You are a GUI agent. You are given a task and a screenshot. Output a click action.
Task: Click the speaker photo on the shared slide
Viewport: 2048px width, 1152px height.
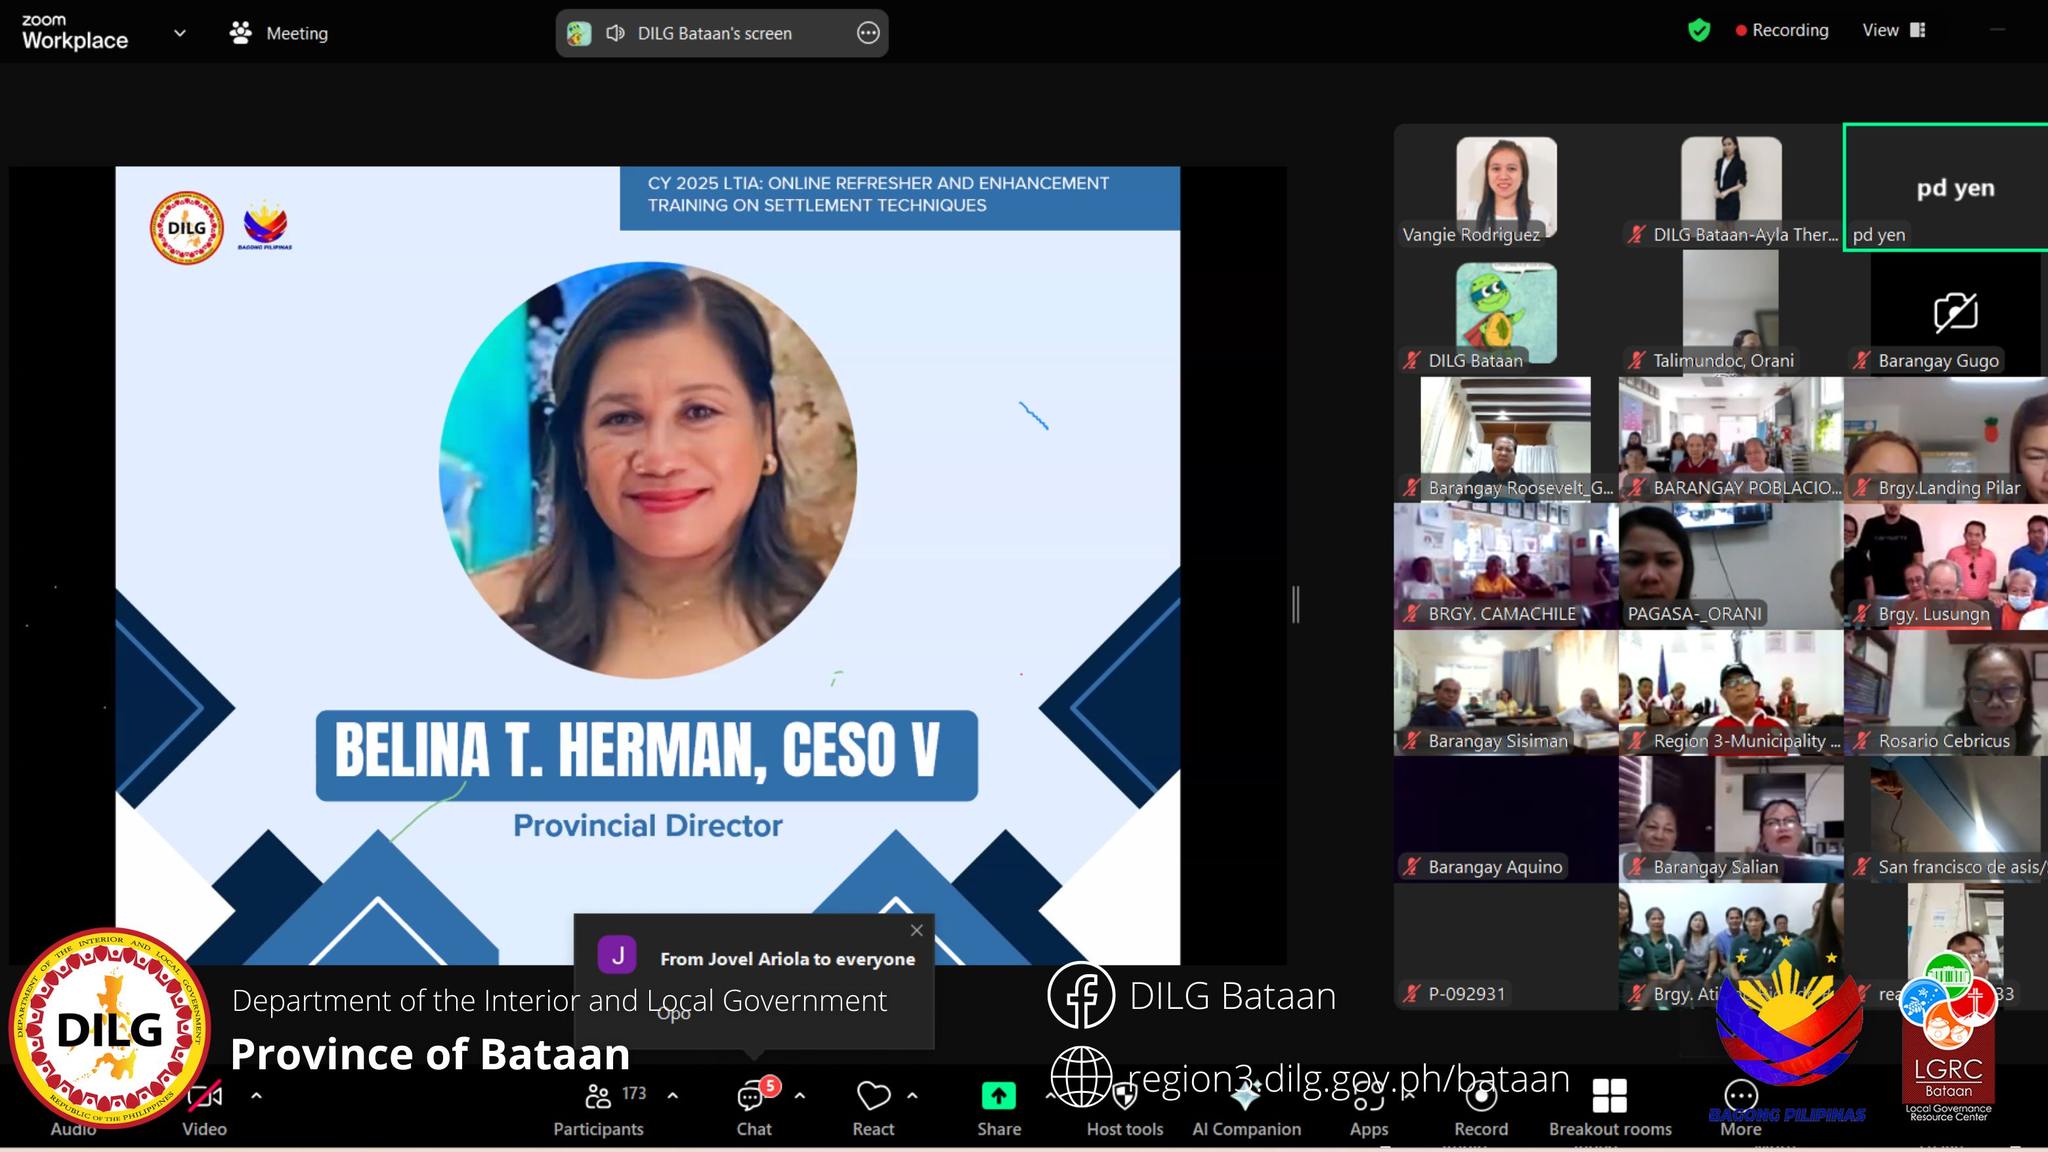point(648,470)
